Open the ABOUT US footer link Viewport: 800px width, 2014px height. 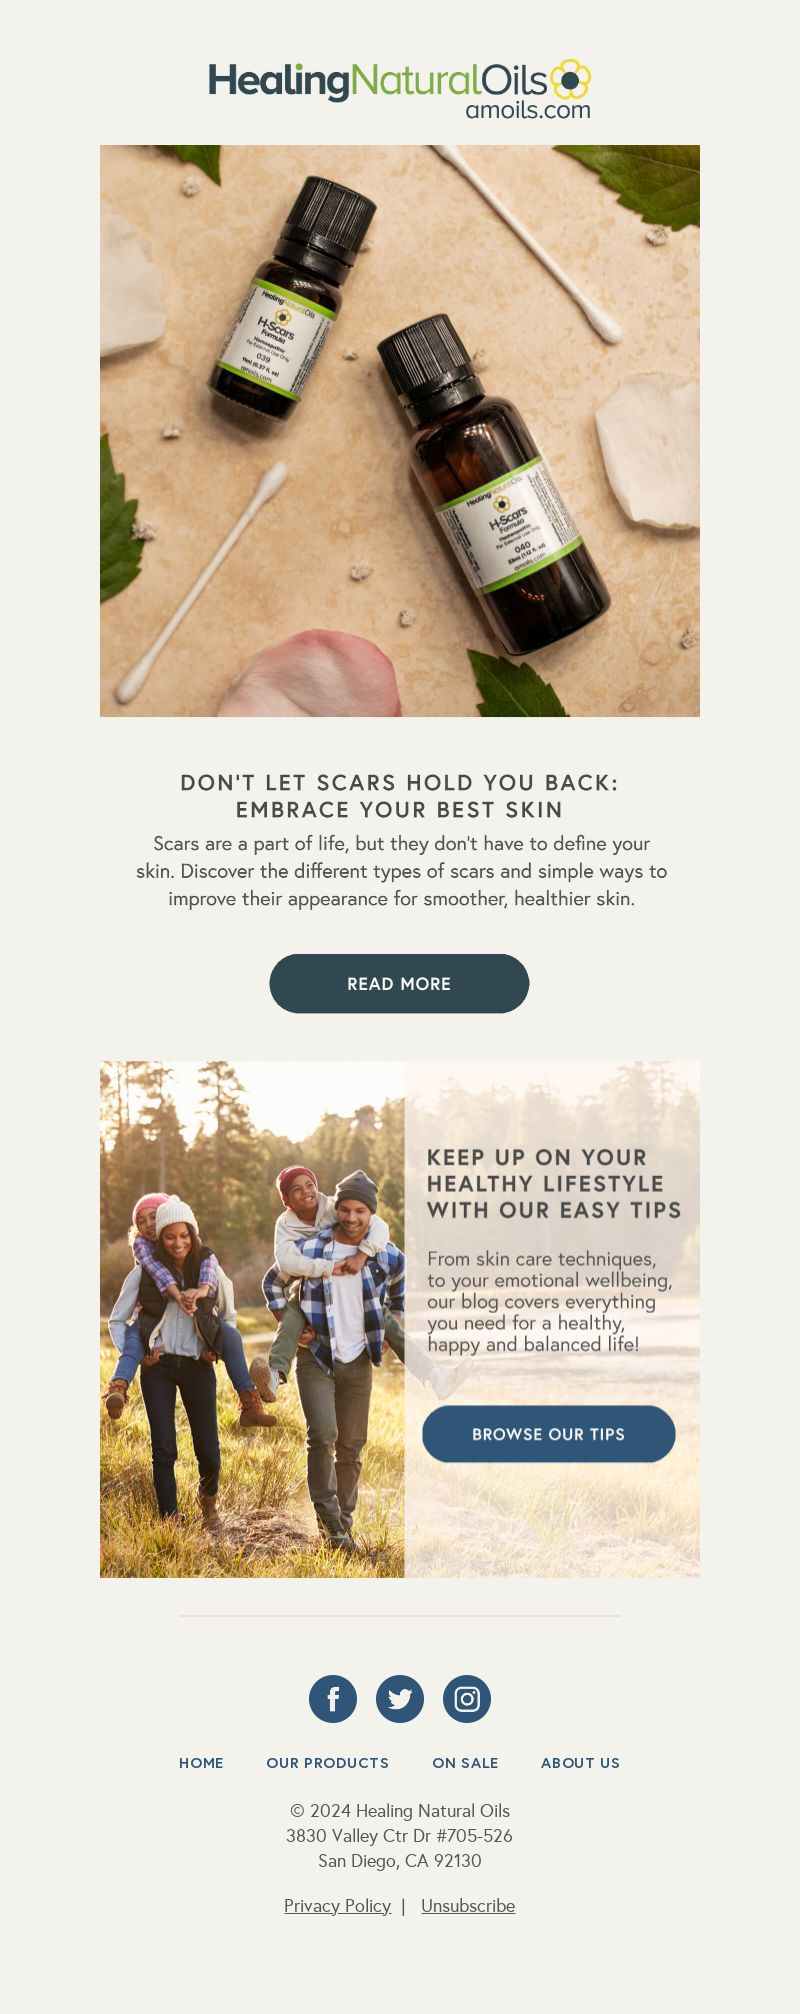(580, 1763)
